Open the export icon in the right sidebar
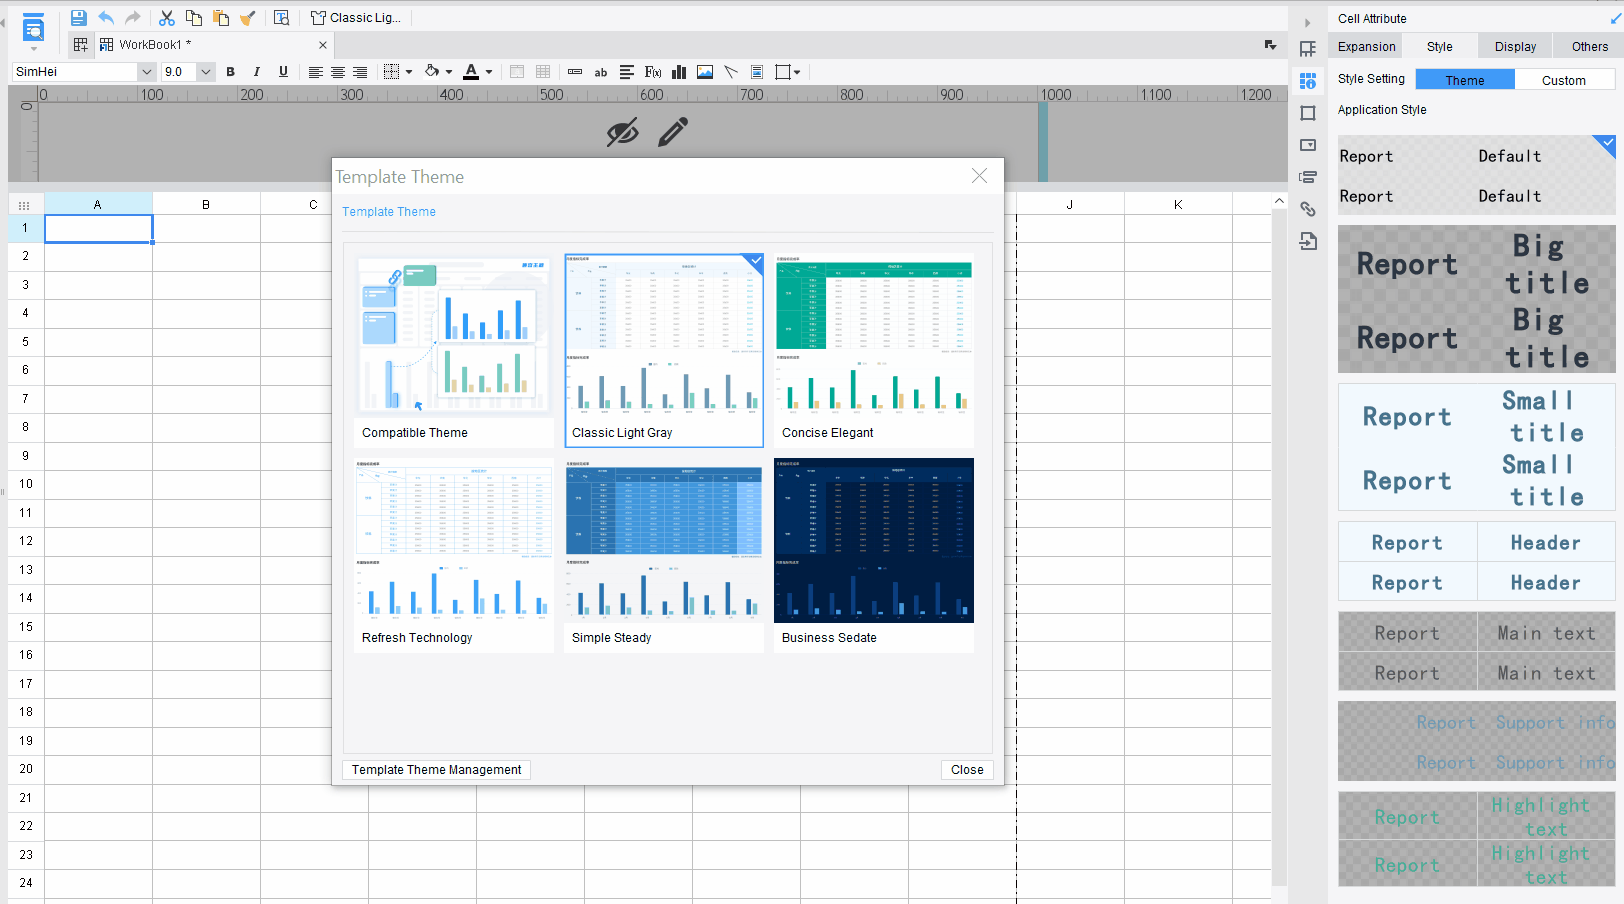Image resolution: width=1624 pixels, height=904 pixels. pos(1307,241)
